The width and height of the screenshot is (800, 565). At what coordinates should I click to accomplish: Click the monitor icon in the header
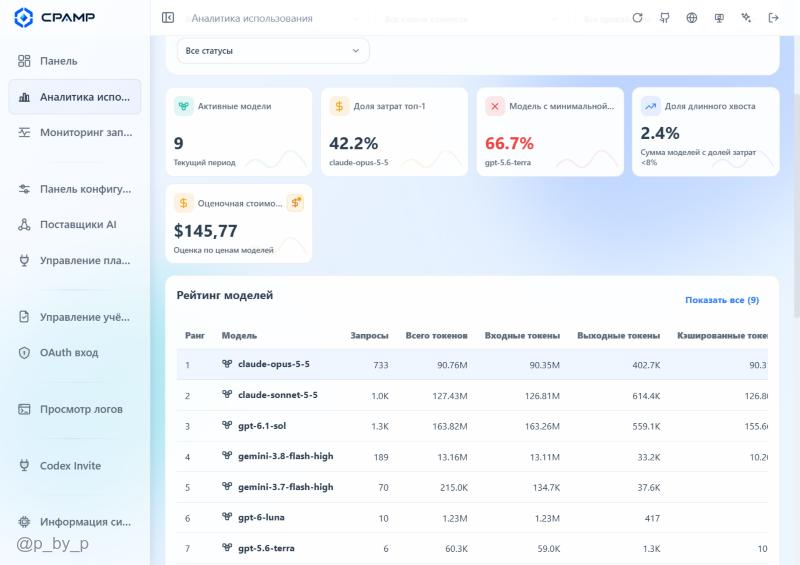(719, 18)
